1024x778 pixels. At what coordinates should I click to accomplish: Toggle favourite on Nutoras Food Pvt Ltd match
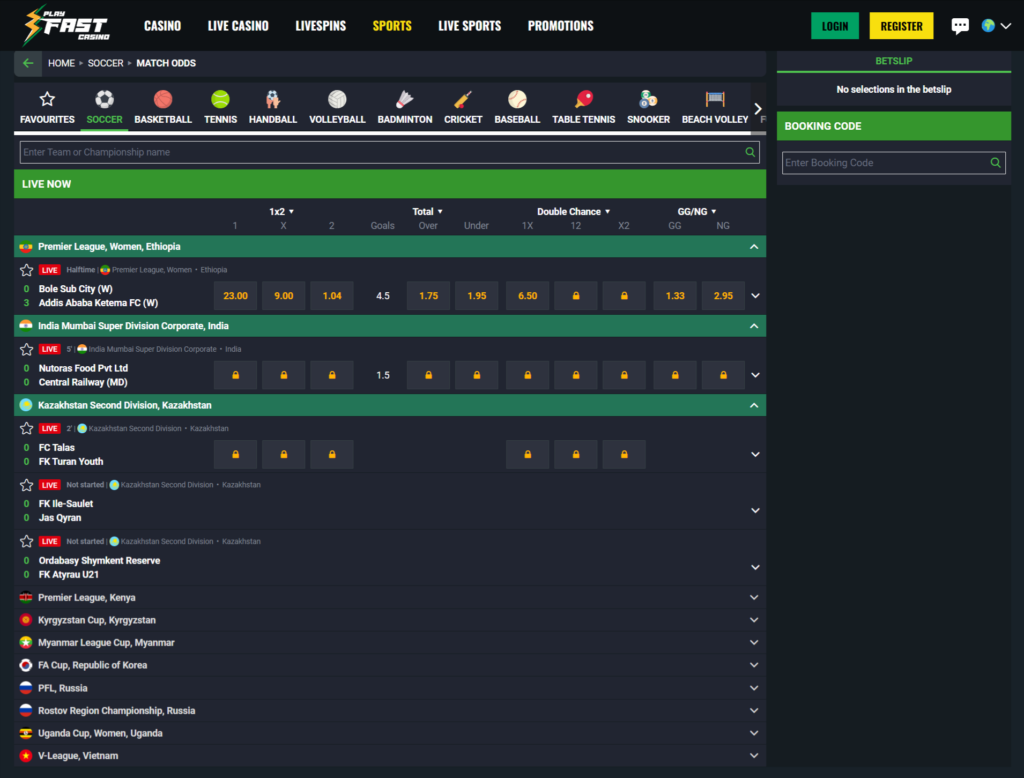27,349
